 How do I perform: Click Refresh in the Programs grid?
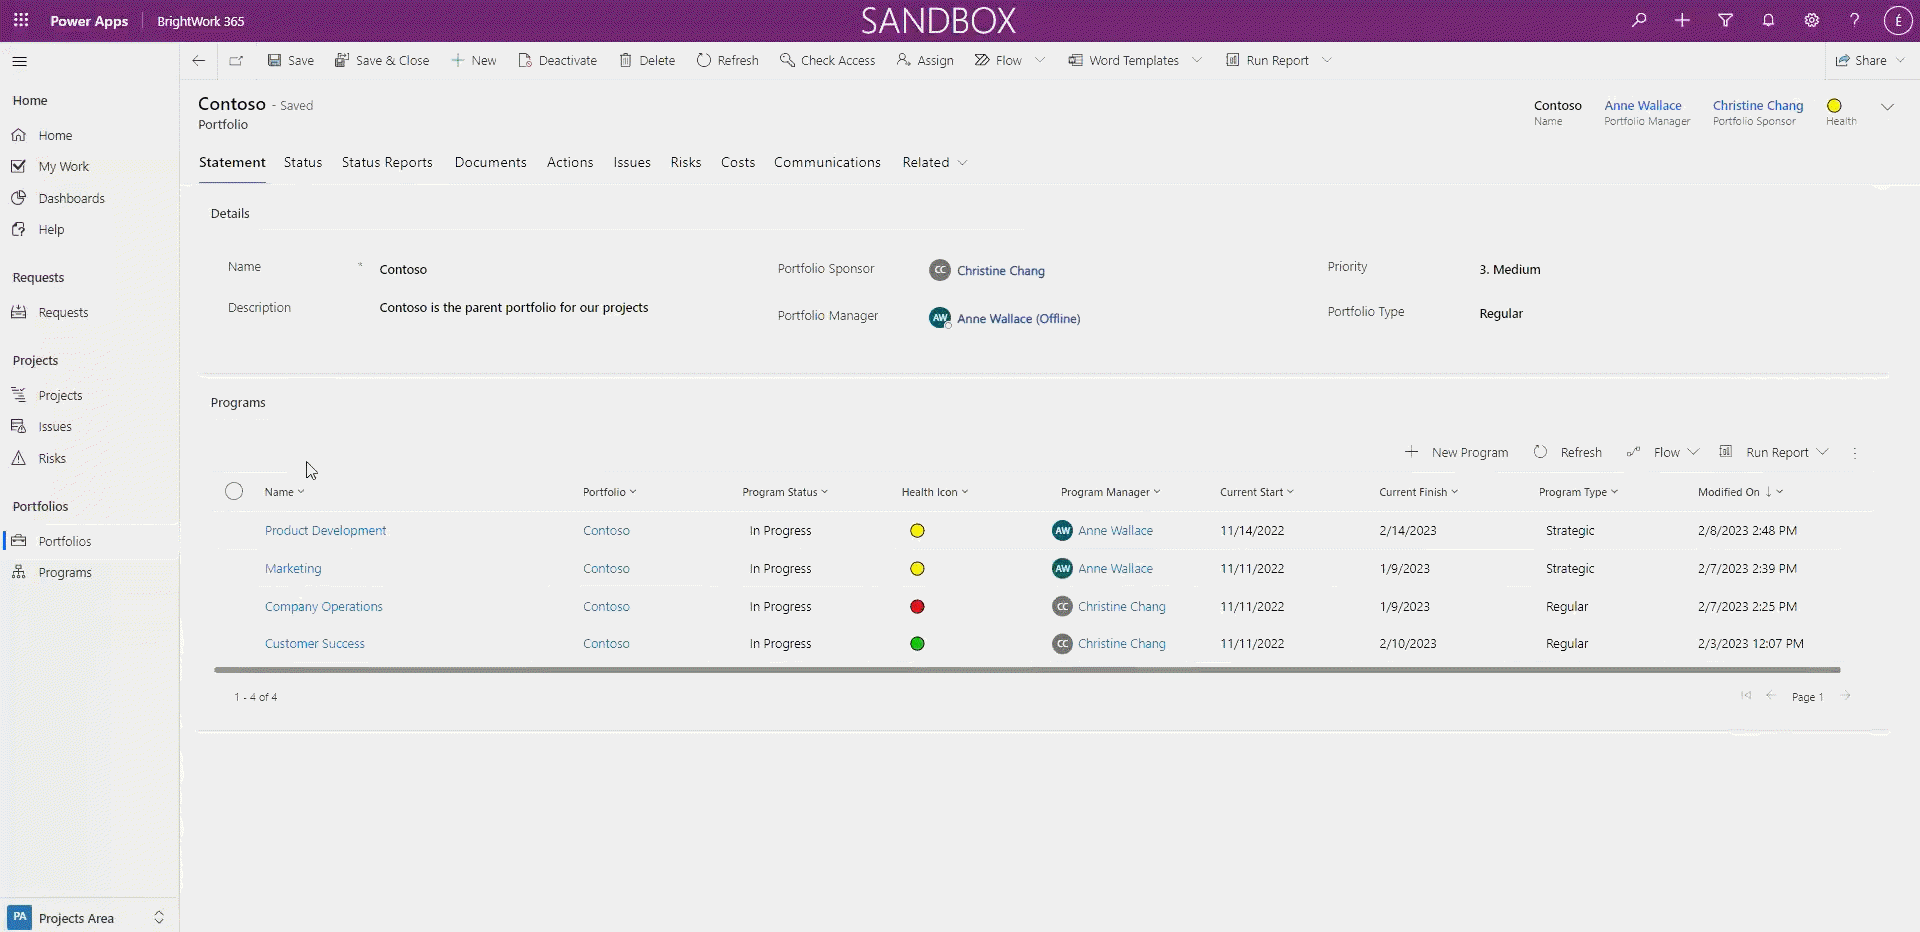(1568, 453)
